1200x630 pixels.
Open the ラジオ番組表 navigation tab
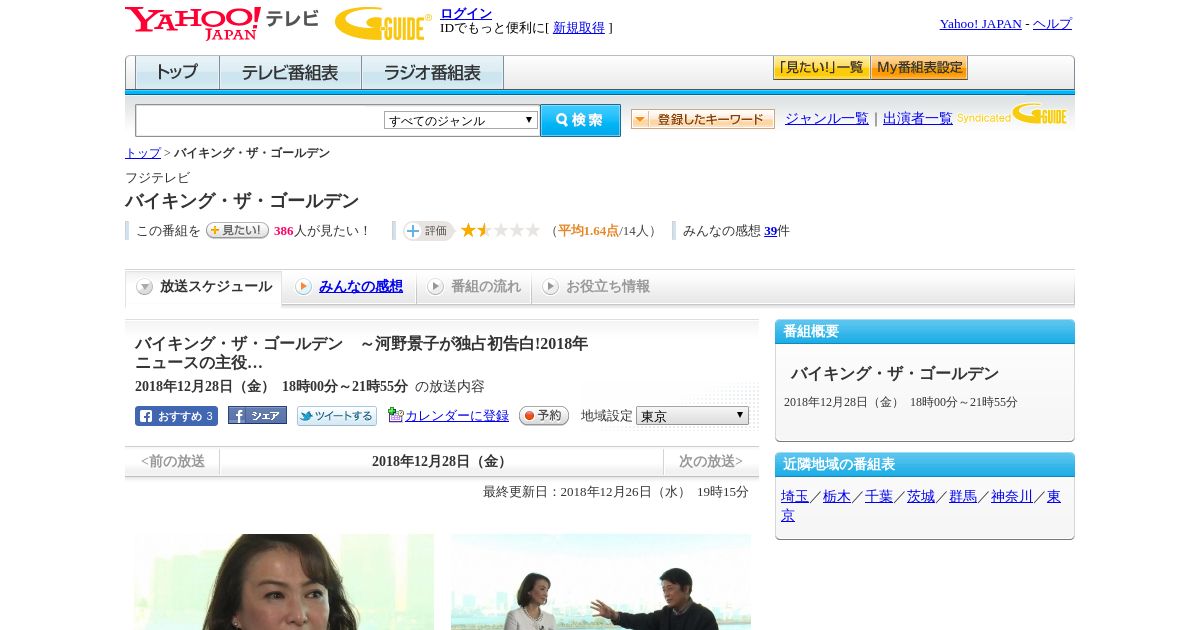(x=432, y=73)
